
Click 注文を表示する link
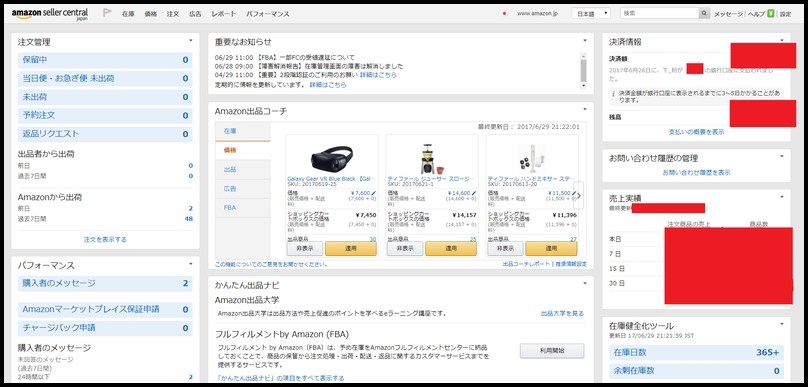click(105, 240)
